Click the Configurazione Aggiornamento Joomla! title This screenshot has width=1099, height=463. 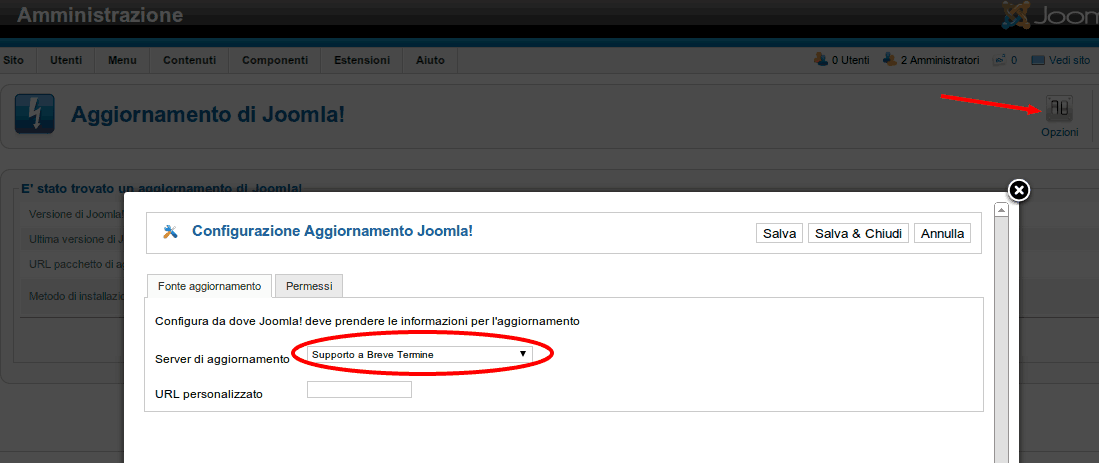[x=332, y=230]
